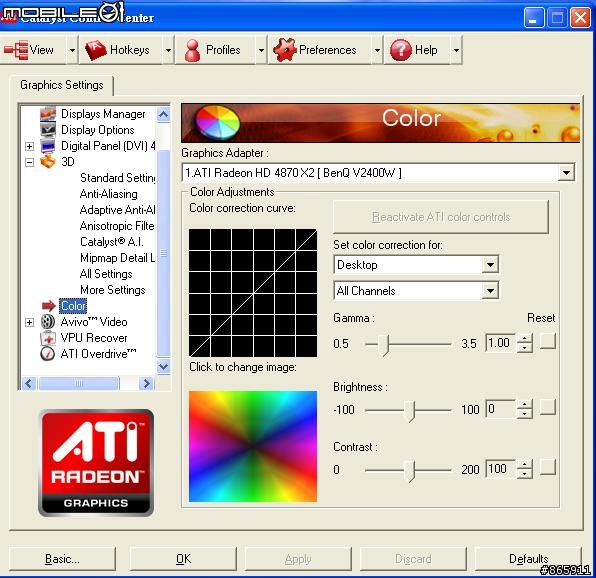Select the Graphics Settings tab
Screen dimensions: 596x578
[x=62, y=85]
